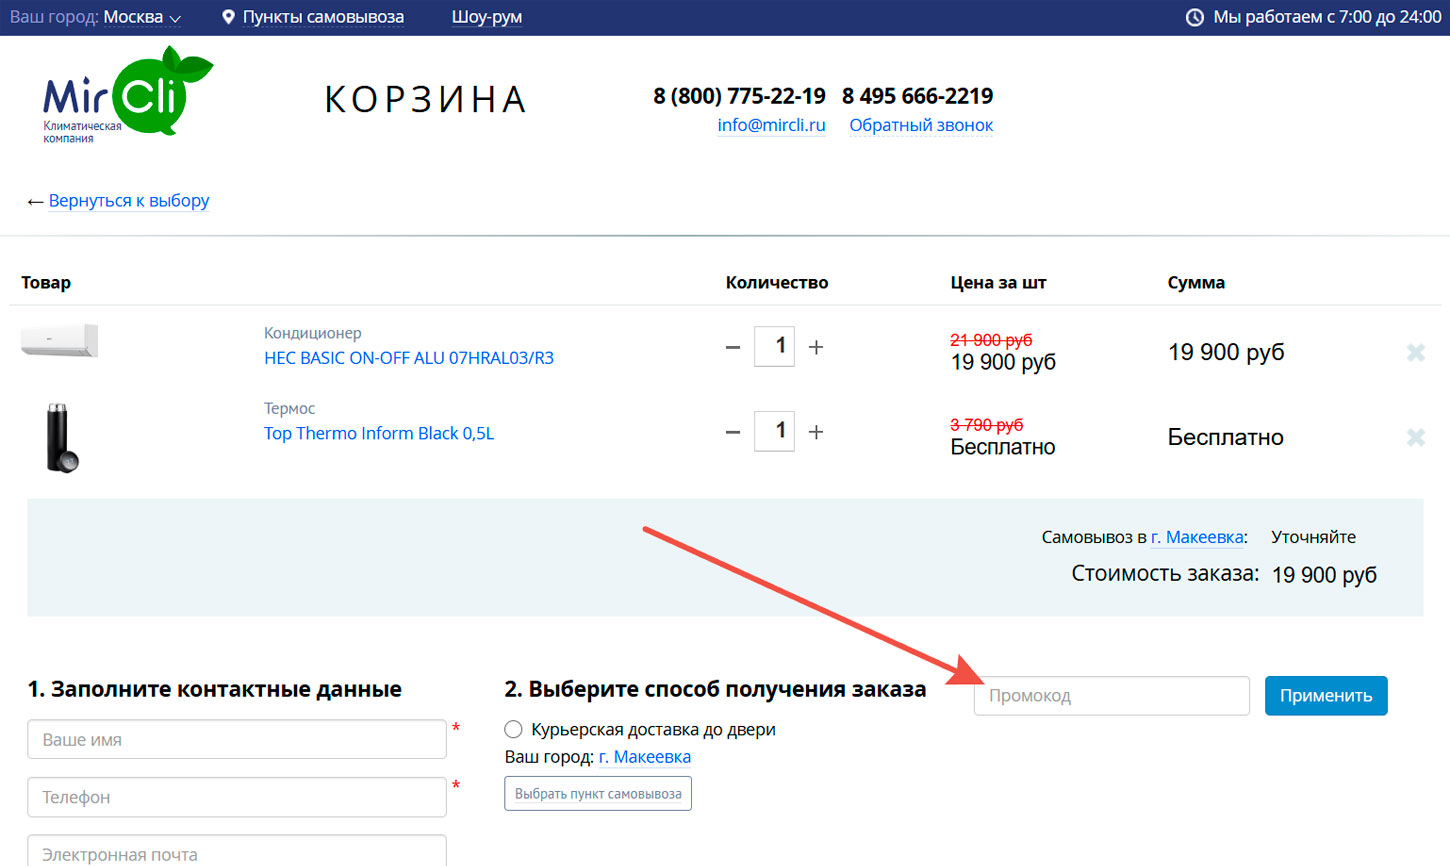Click the КОРЗИНА page heading
This screenshot has width=1450, height=866.
[x=426, y=99]
